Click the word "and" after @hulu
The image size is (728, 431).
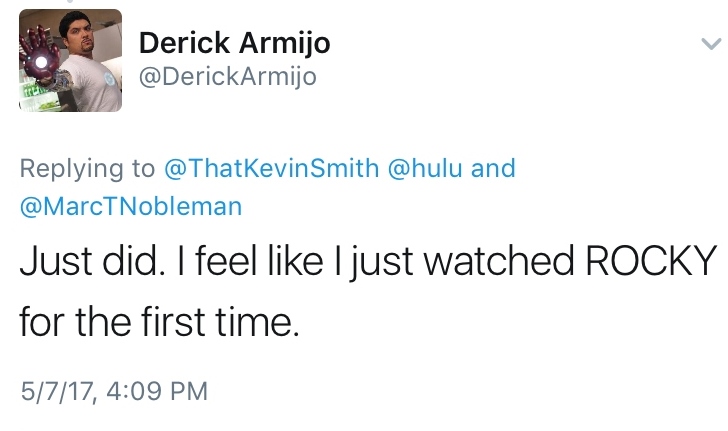493,167
